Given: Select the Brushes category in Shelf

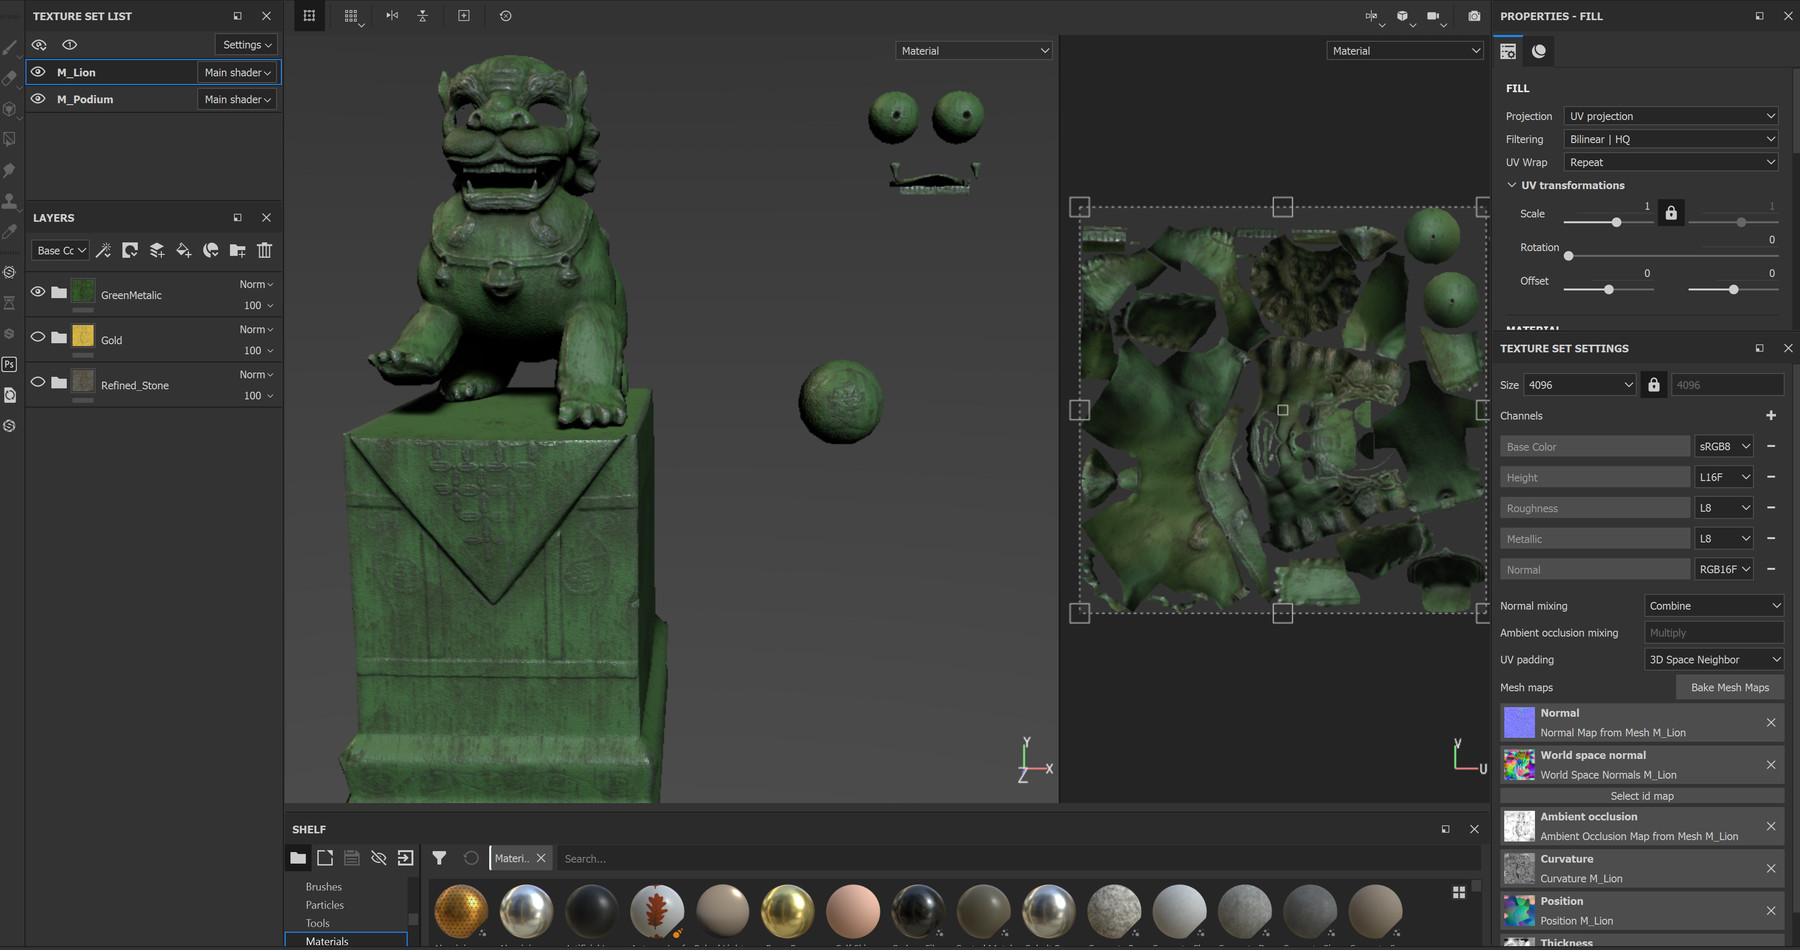Looking at the screenshot, I should [324, 887].
